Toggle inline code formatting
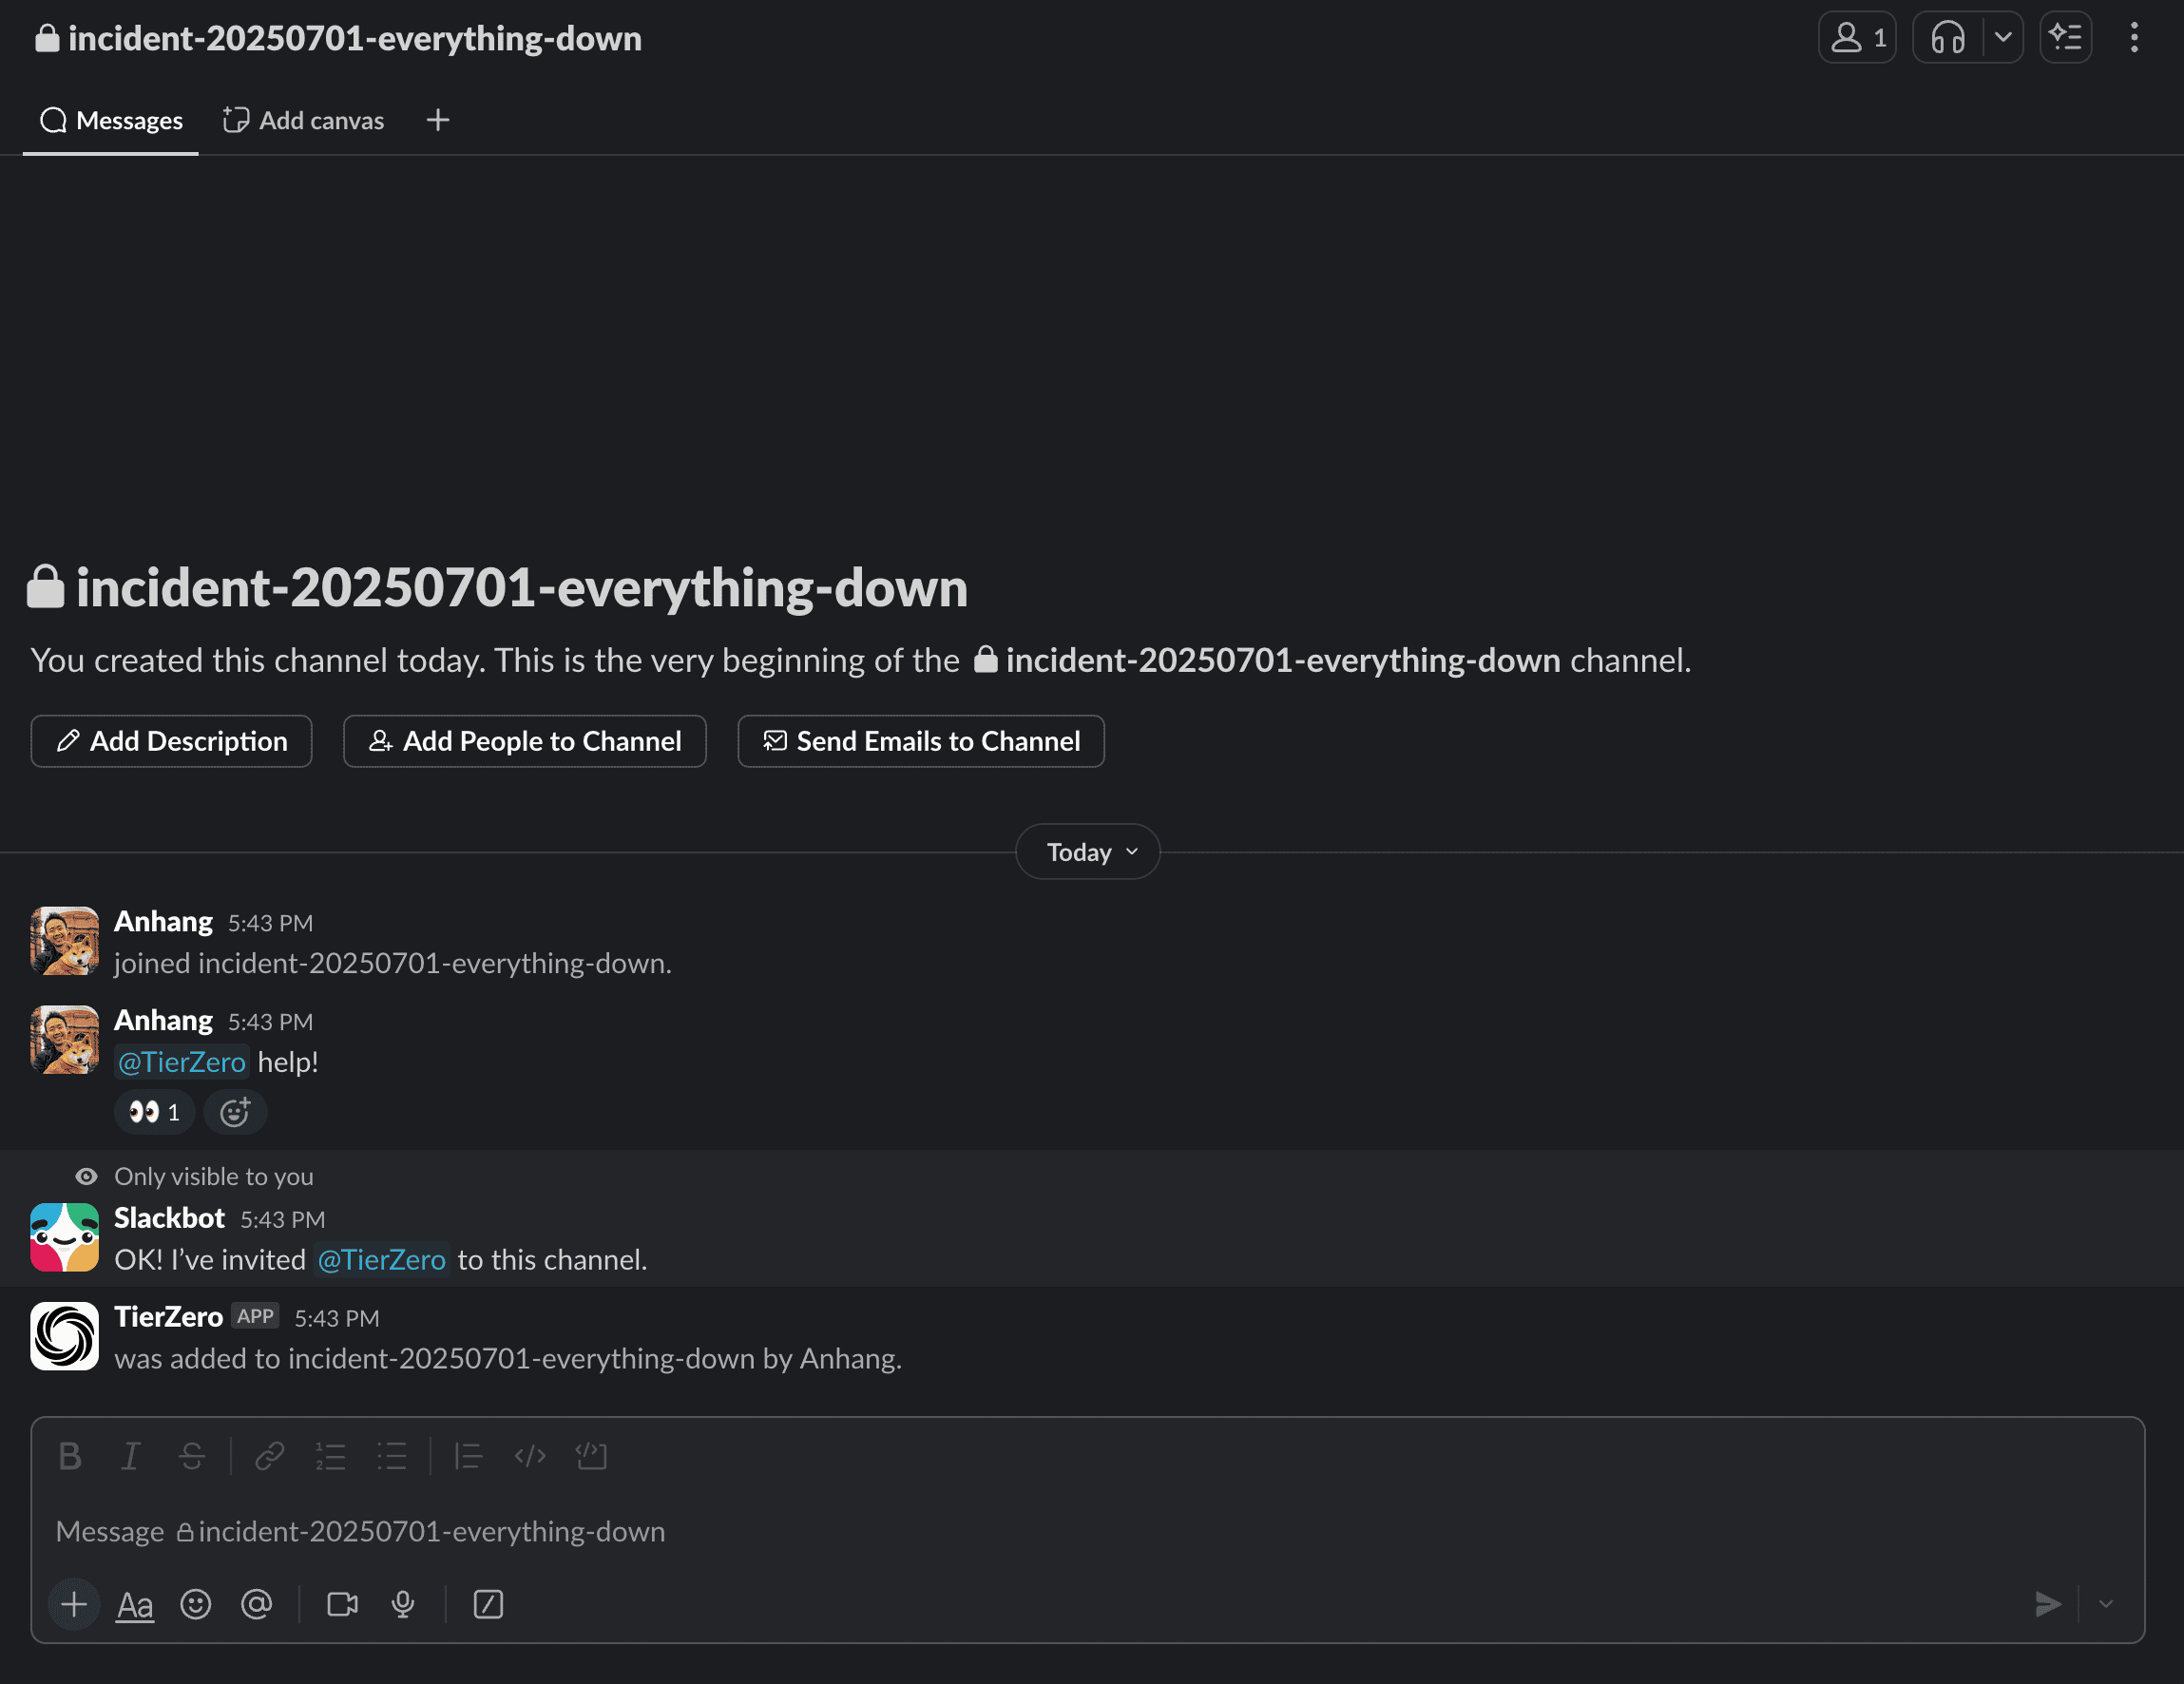 point(530,1456)
